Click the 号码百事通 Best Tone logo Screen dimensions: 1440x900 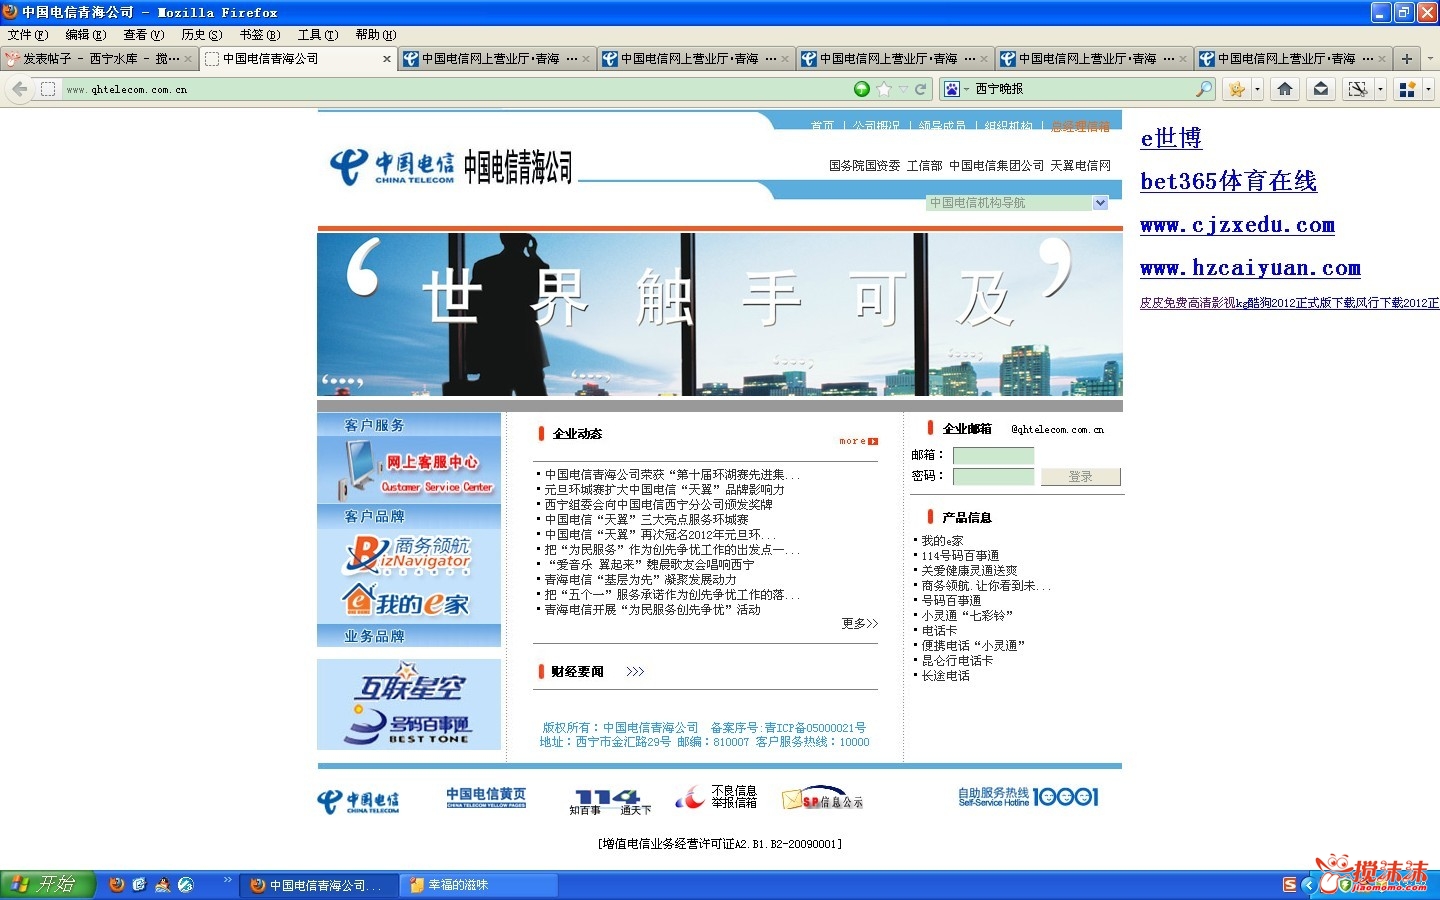[x=408, y=726]
